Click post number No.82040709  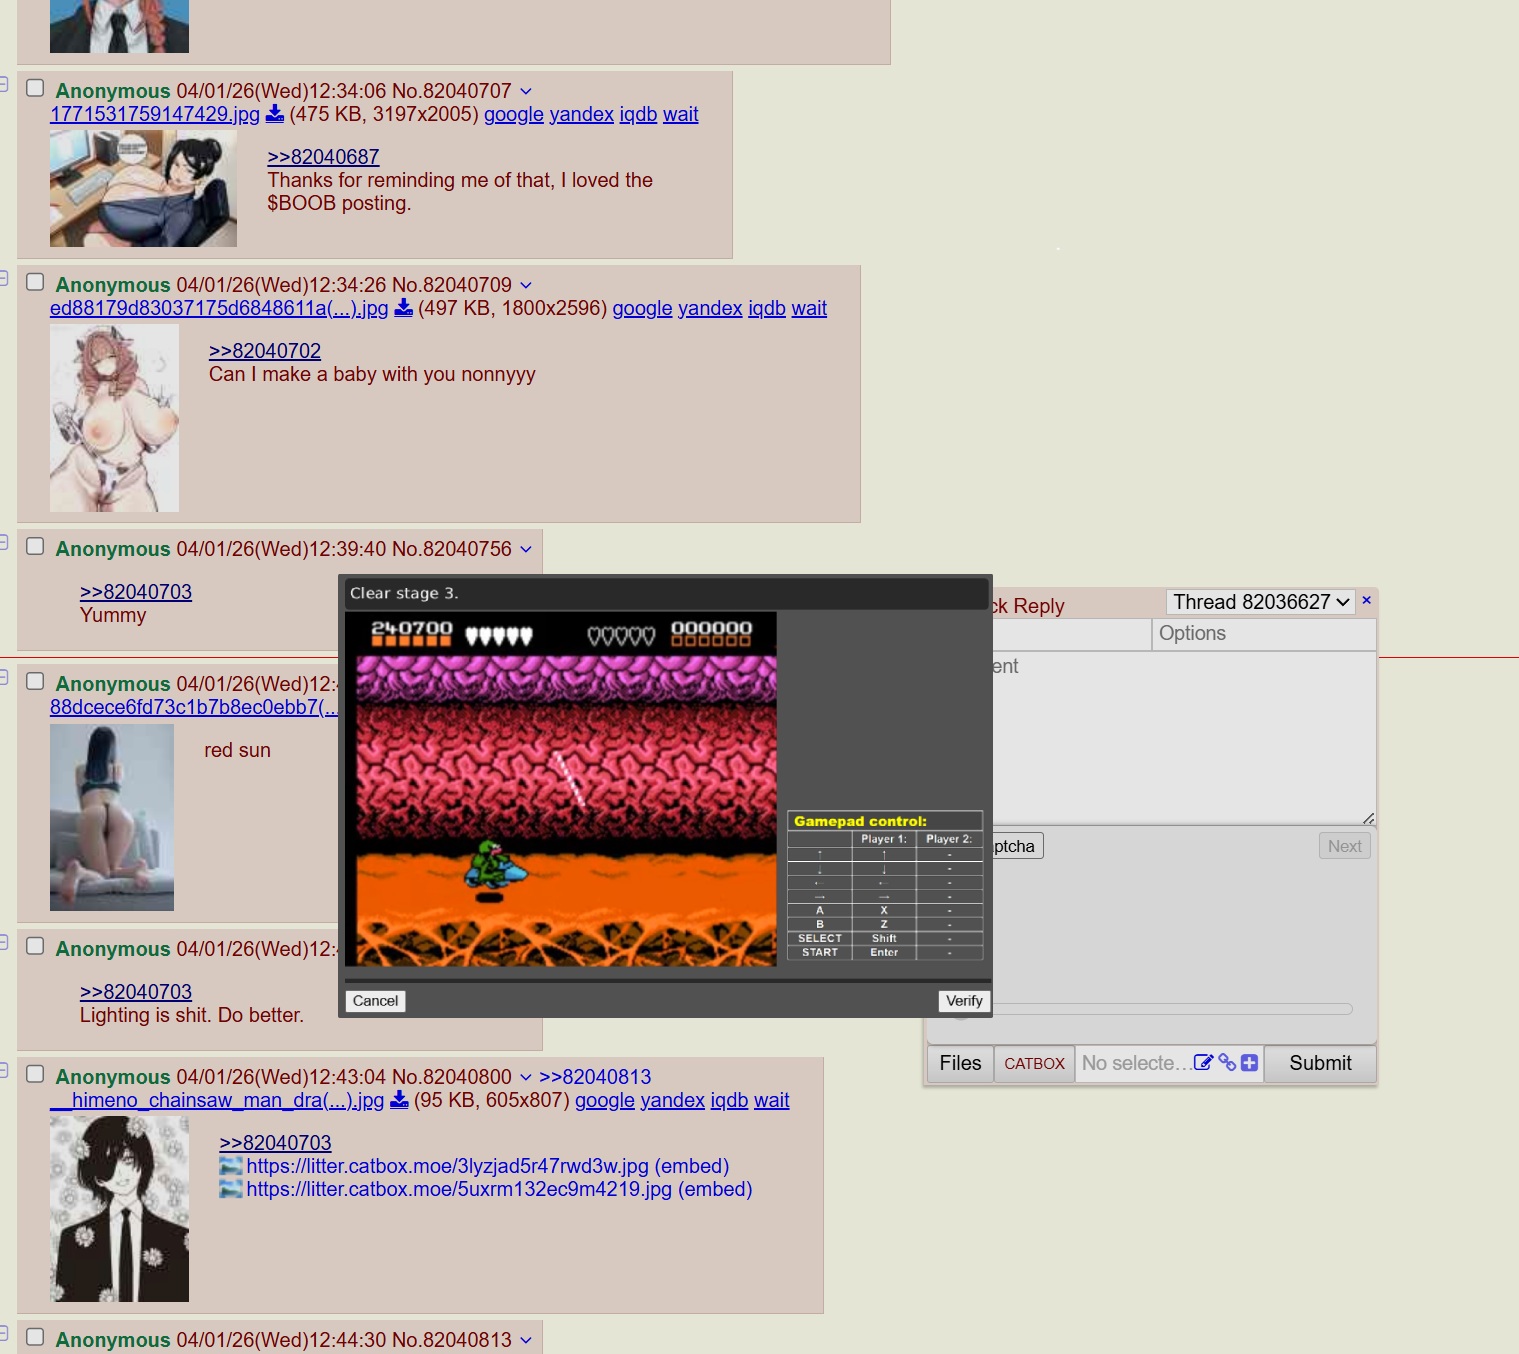[452, 285]
